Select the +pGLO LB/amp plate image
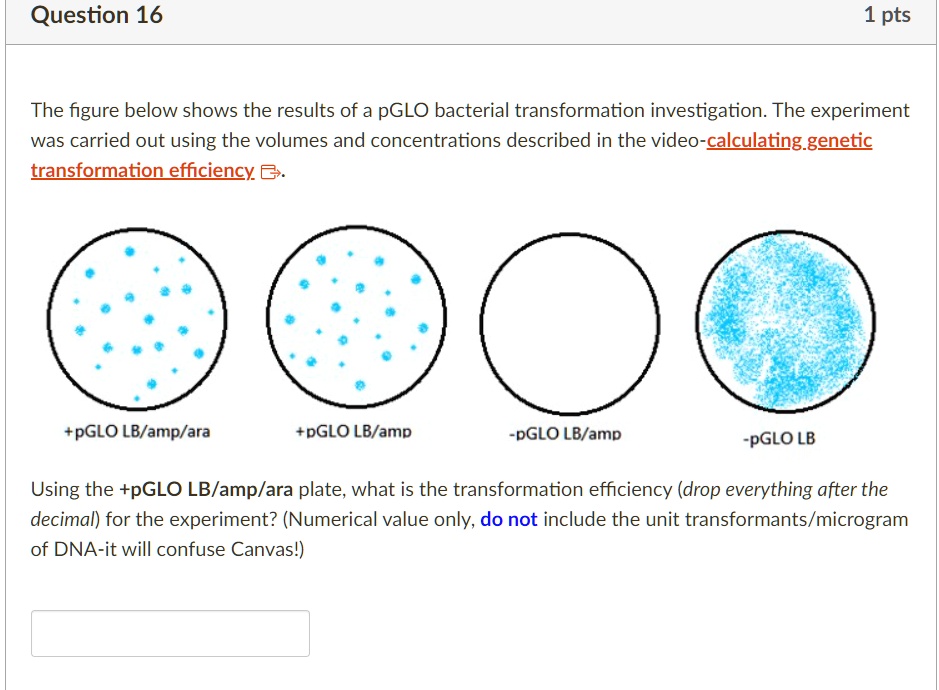Screen dimensions: 939x690 point(357,316)
